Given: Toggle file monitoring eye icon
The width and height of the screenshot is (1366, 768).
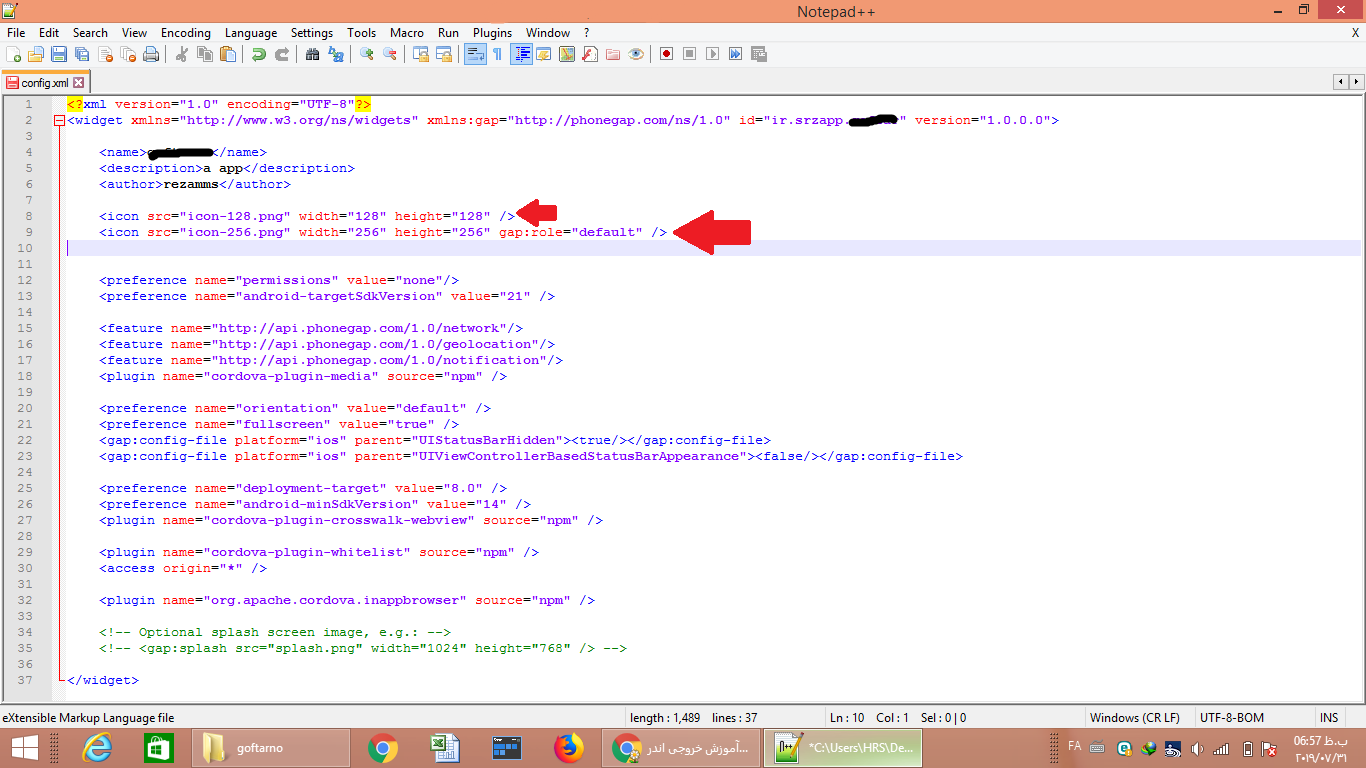Looking at the screenshot, I should (636, 54).
